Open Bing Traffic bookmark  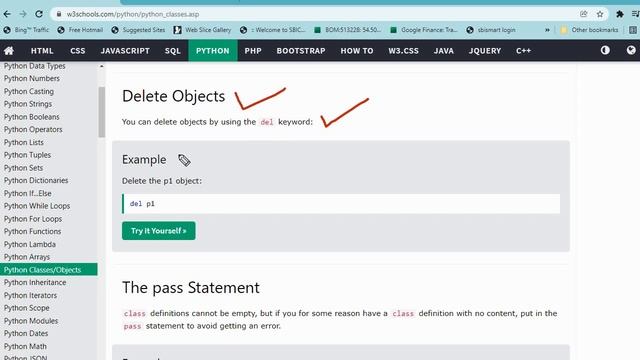tap(26, 30)
